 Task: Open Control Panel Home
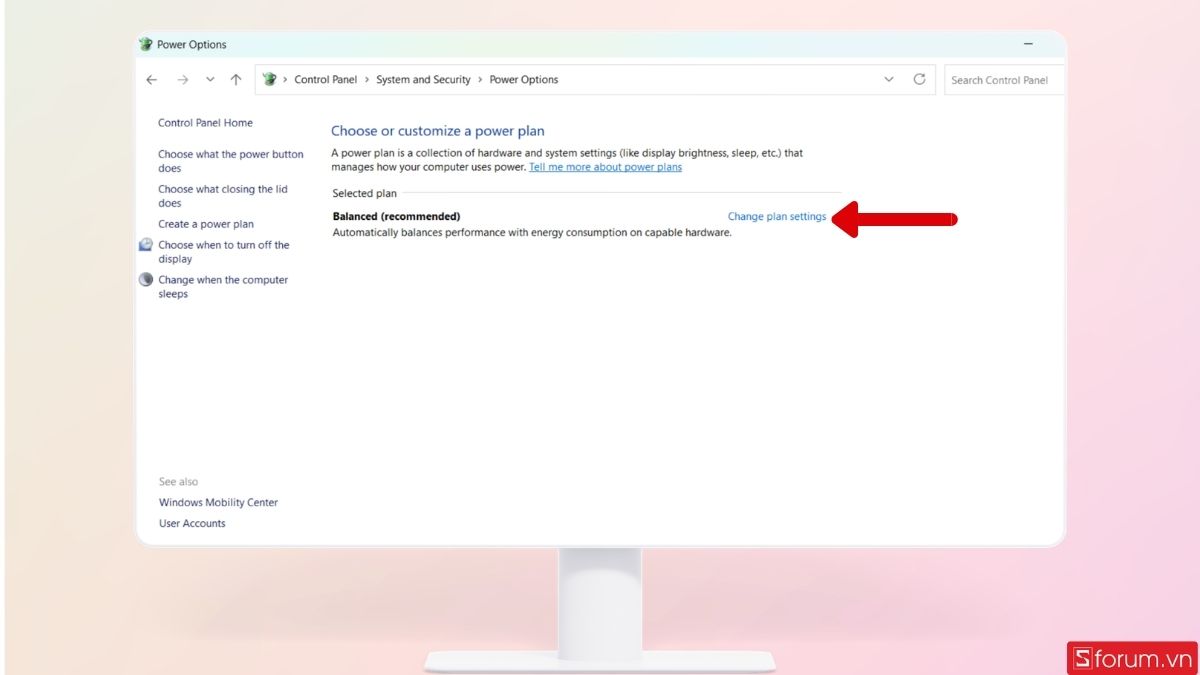[x=205, y=122]
